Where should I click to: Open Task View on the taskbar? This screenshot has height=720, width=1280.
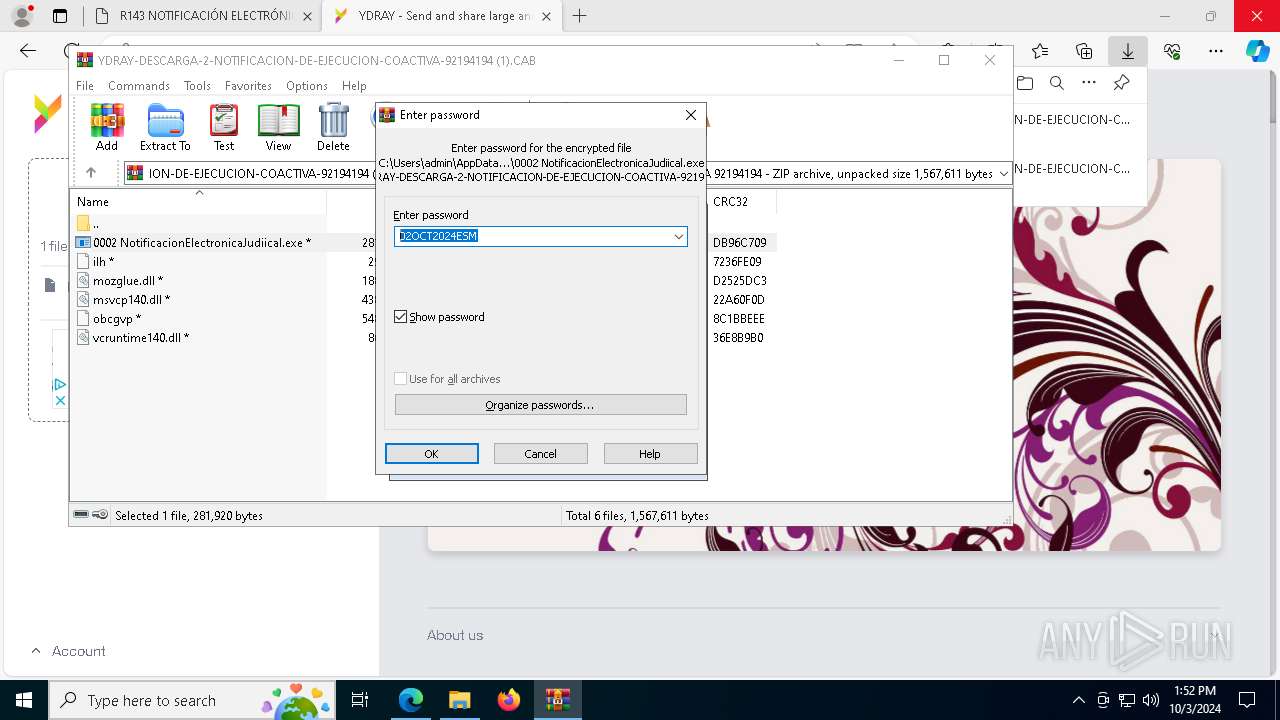click(x=360, y=700)
